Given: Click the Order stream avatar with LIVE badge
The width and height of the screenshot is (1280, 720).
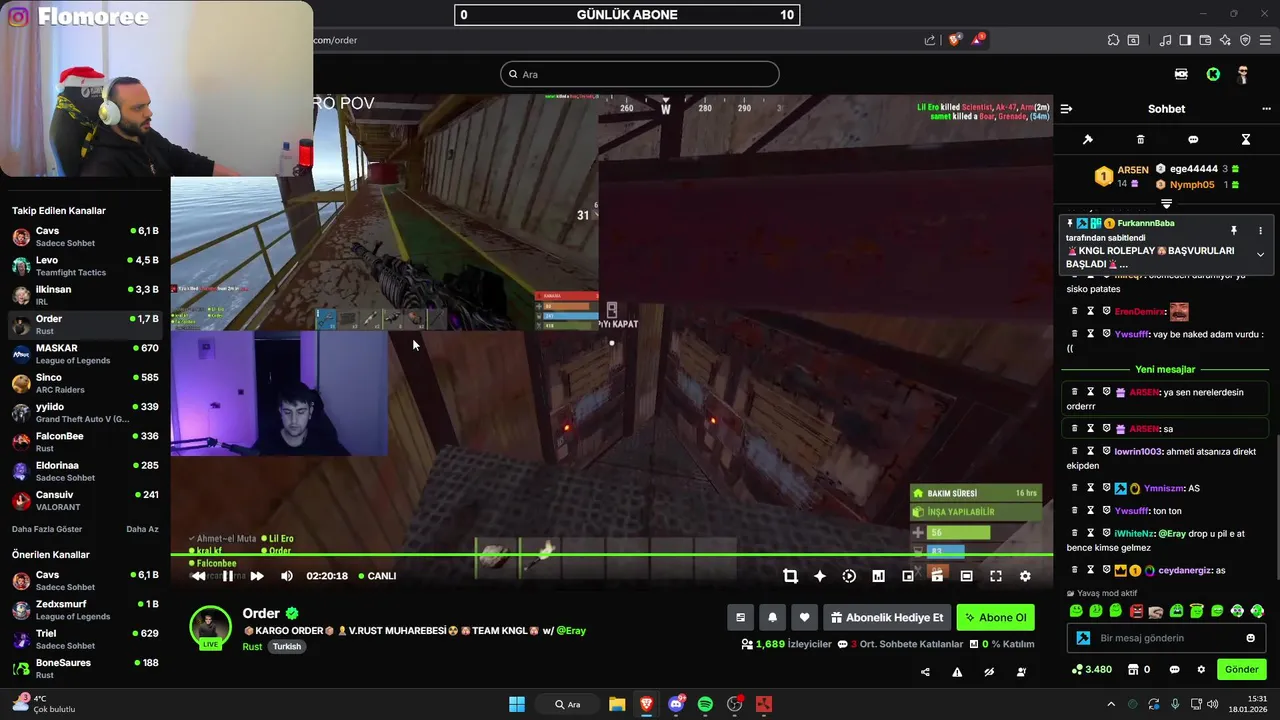Looking at the screenshot, I should tap(210, 627).
